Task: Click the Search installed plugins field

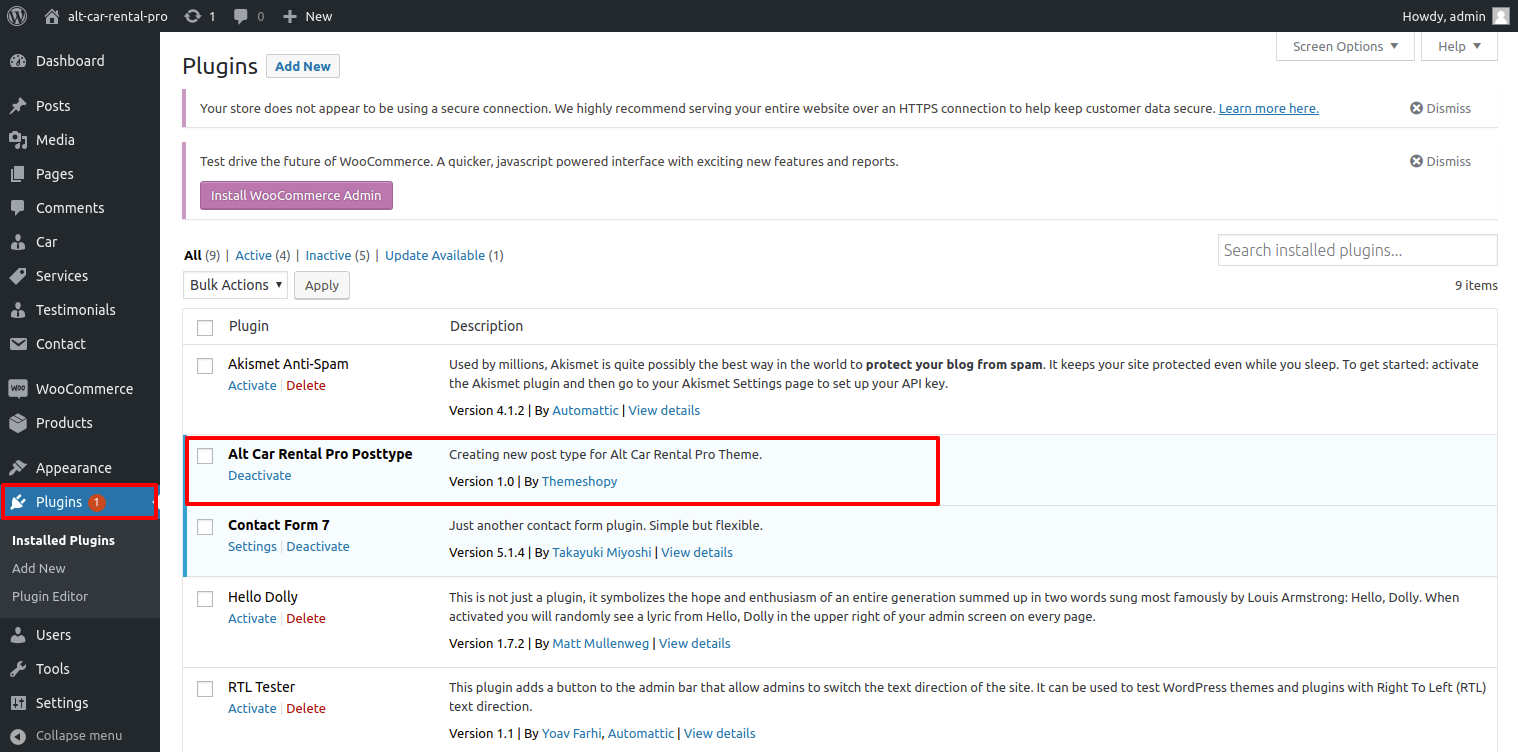Action: pyautogui.click(x=1357, y=250)
